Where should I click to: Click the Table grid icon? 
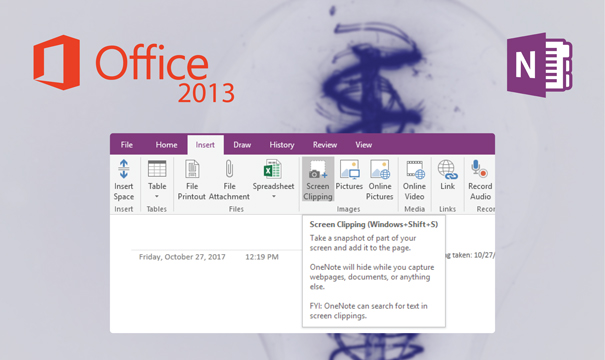tap(157, 169)
